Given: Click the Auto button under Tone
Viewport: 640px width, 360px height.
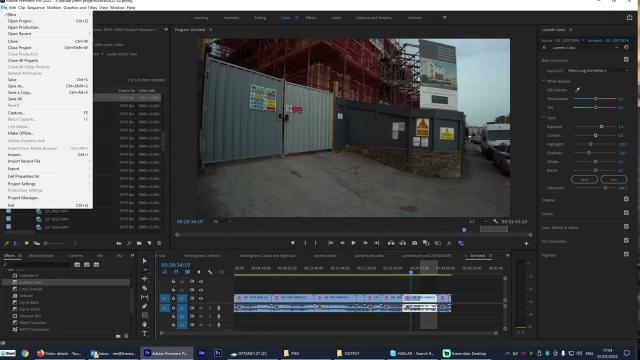Looking at the screenshot, I should point(613,179).
